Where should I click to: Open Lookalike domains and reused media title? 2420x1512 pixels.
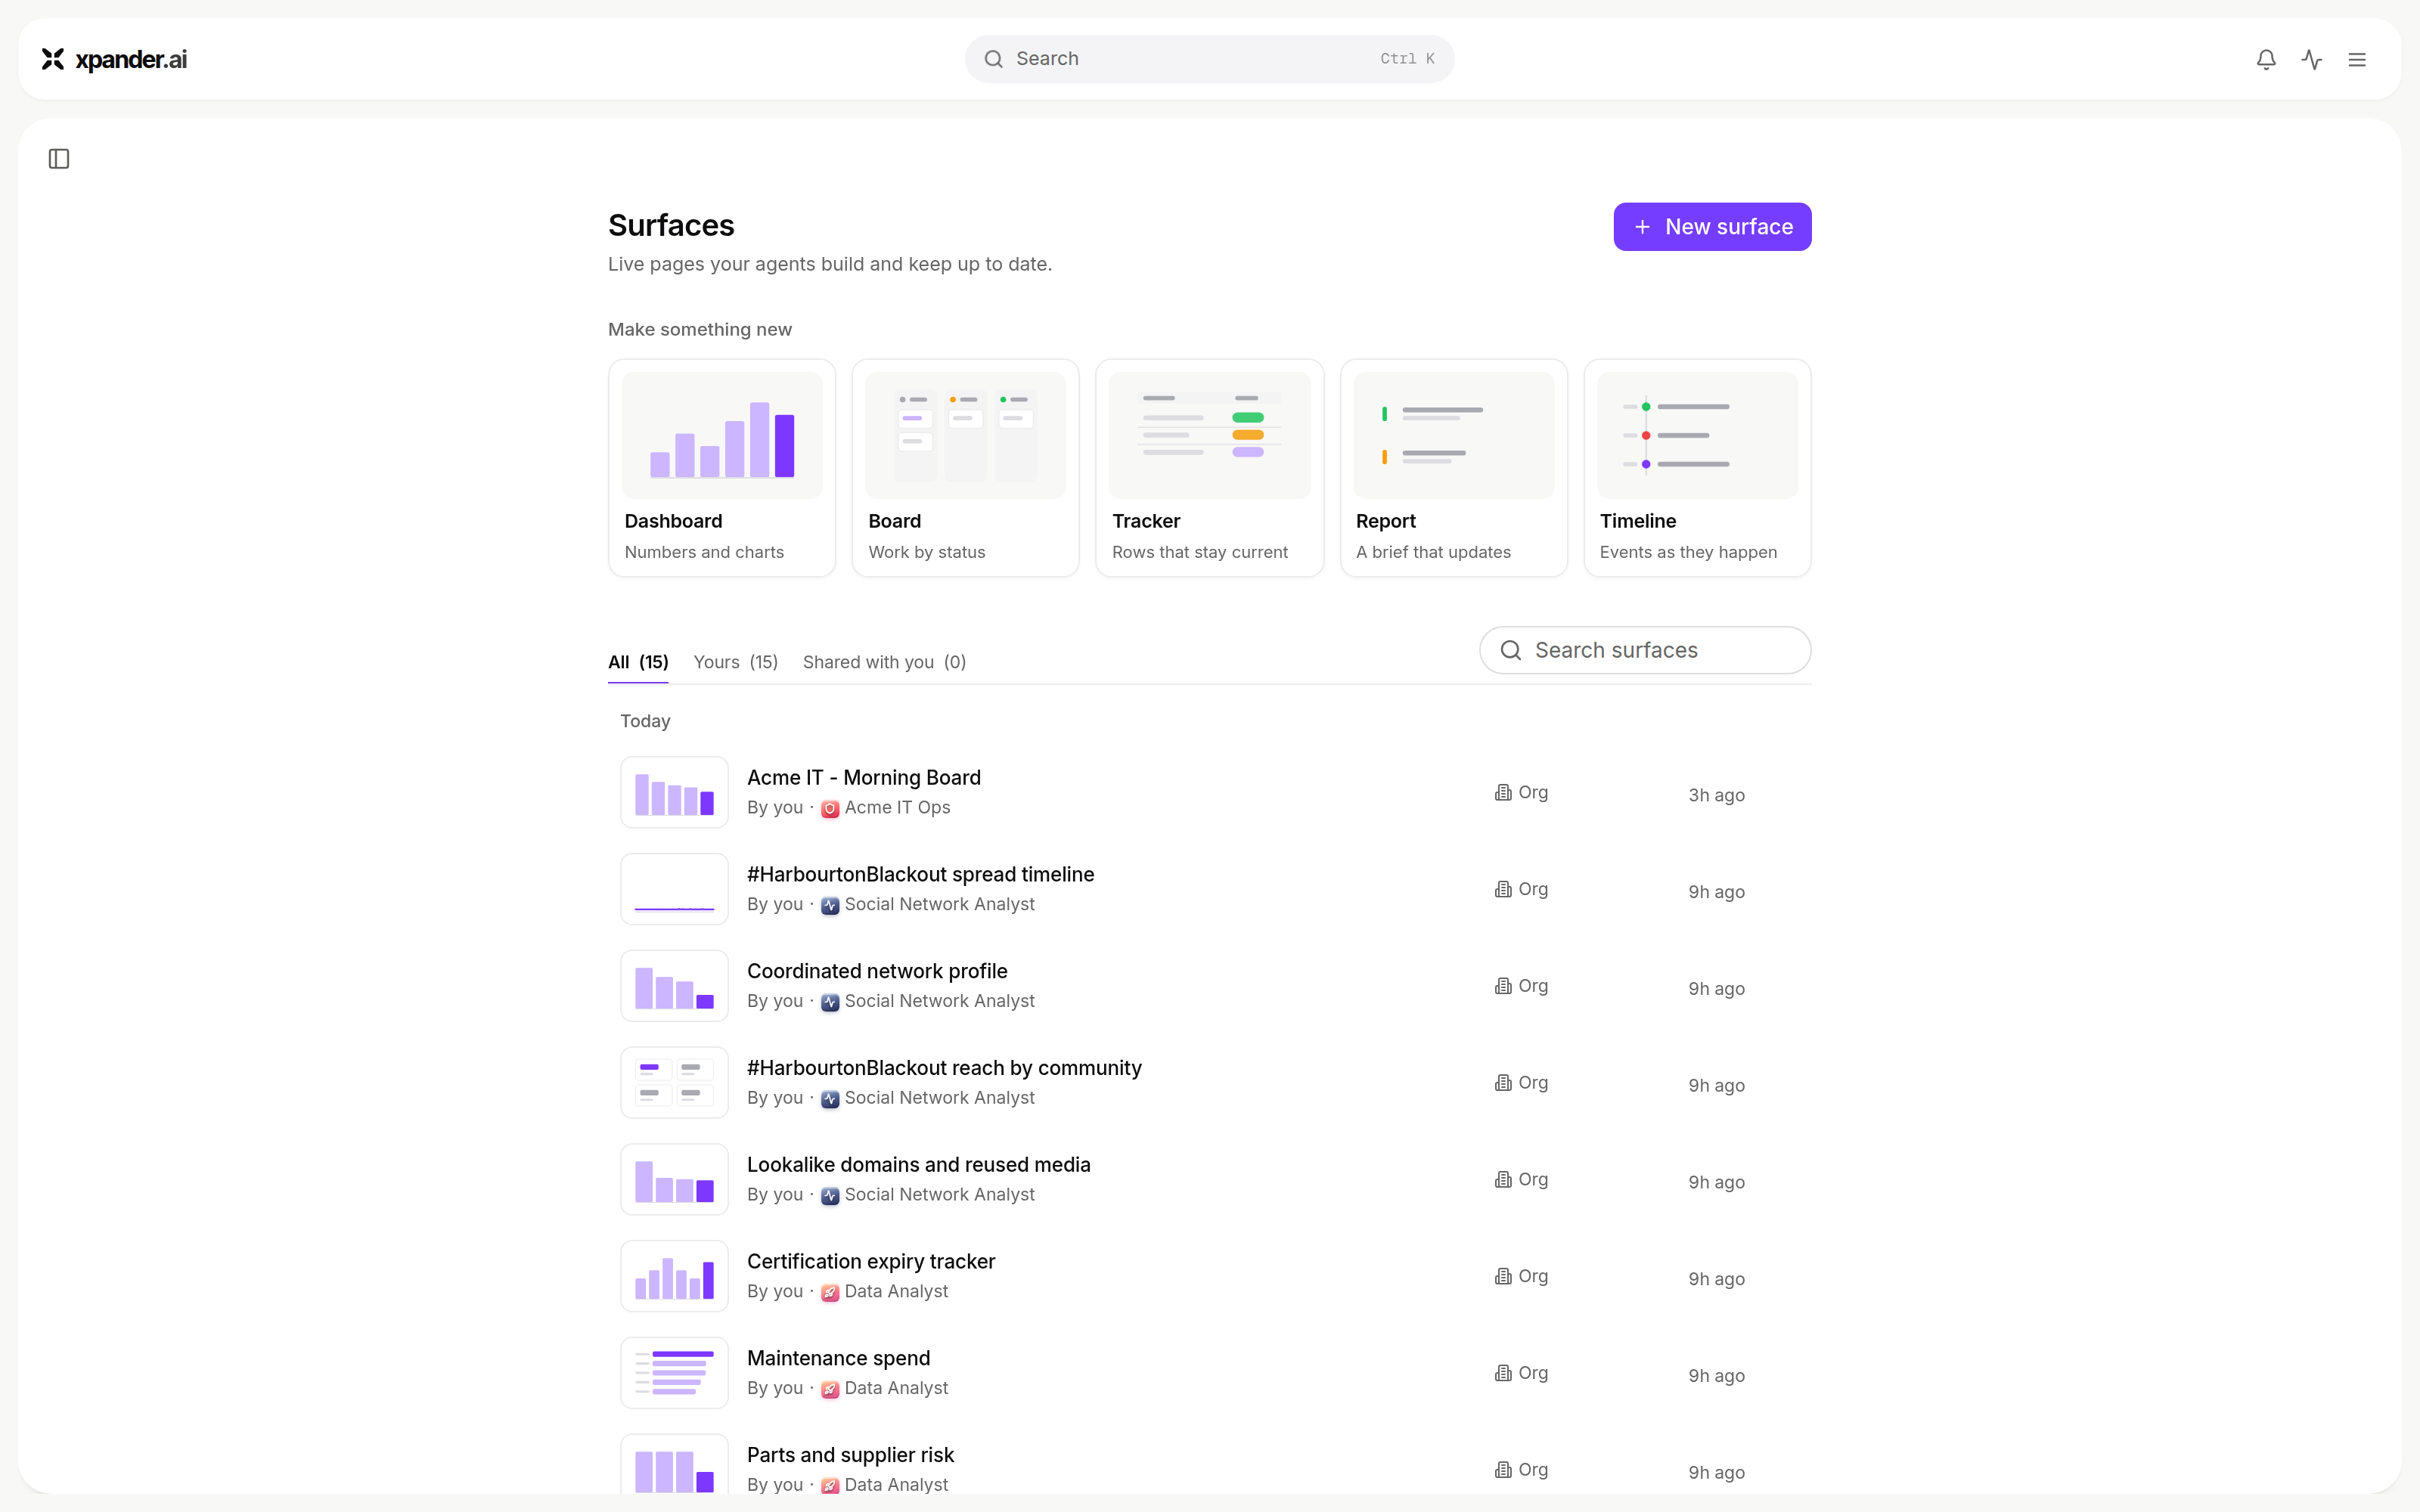coord(918,1165)
